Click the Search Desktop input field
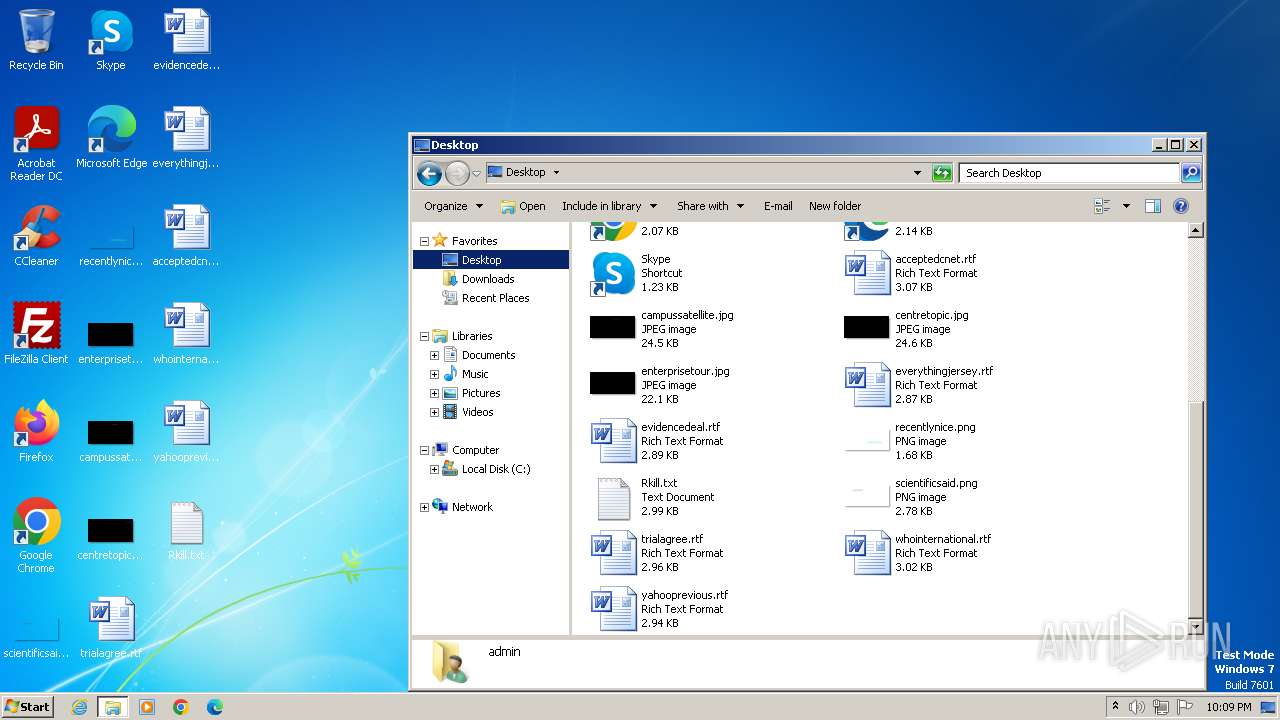This screenshot has width=1280, height=720. tap(1069, 173)
